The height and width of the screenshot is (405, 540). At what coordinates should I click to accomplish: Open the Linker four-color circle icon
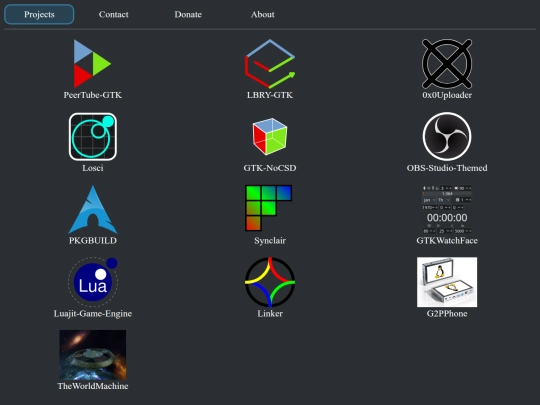tap(270, 282)
